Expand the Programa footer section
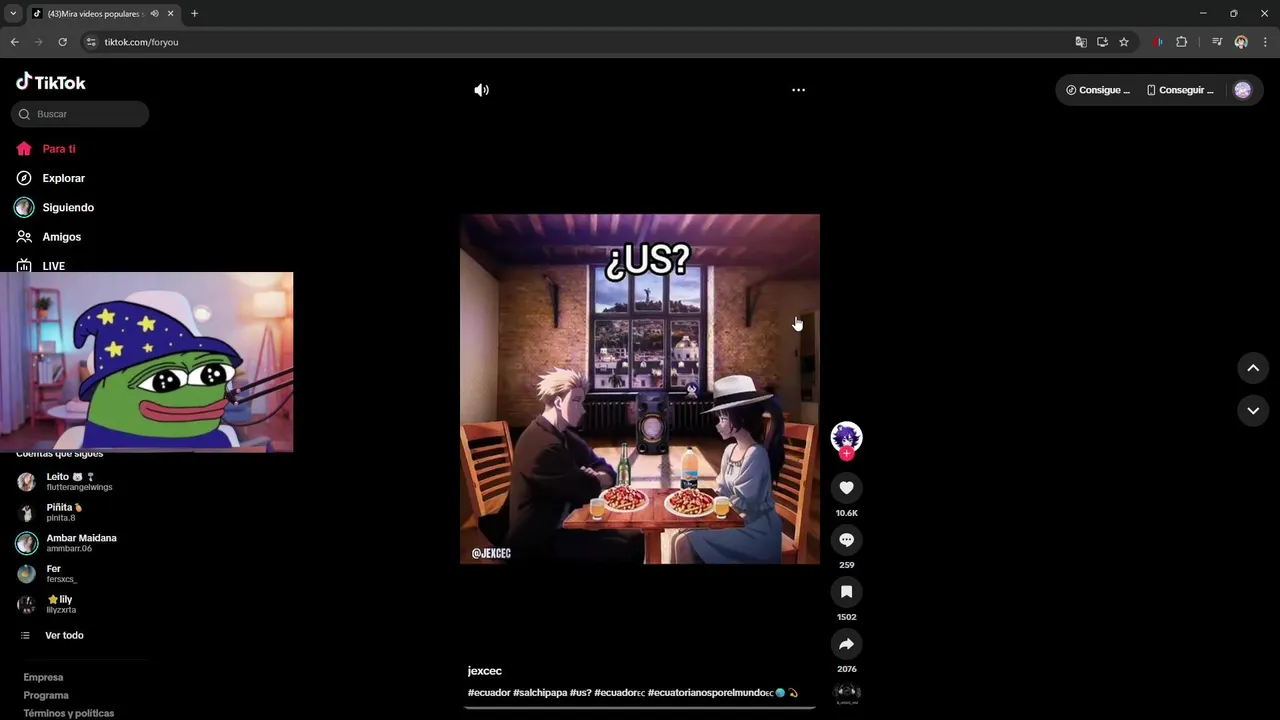 pyautogui.click(x=46, y=695)
